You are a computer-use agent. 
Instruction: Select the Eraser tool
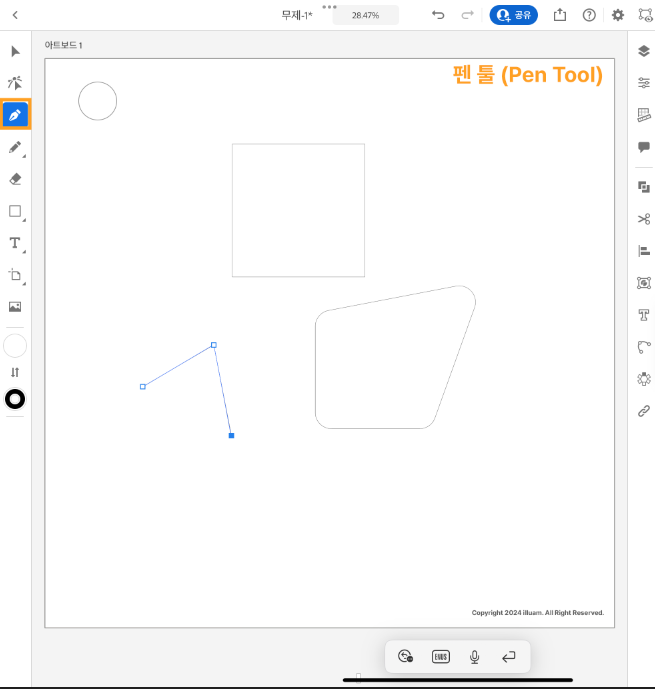(x=15, y=179)
